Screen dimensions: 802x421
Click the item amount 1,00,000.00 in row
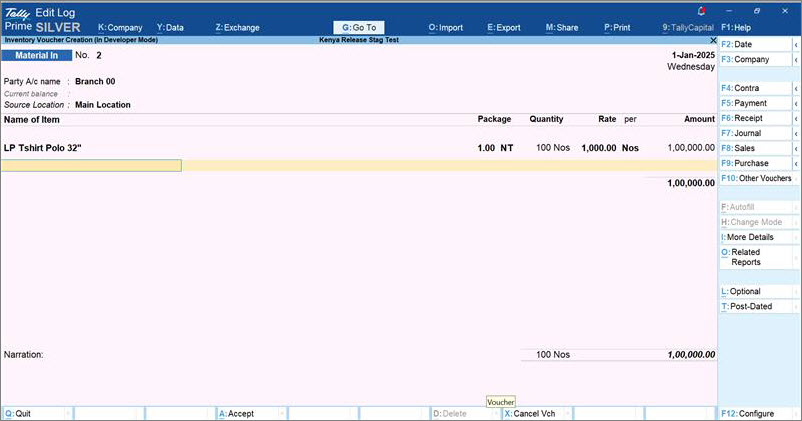pyautogui.click(x=691, y=148)
